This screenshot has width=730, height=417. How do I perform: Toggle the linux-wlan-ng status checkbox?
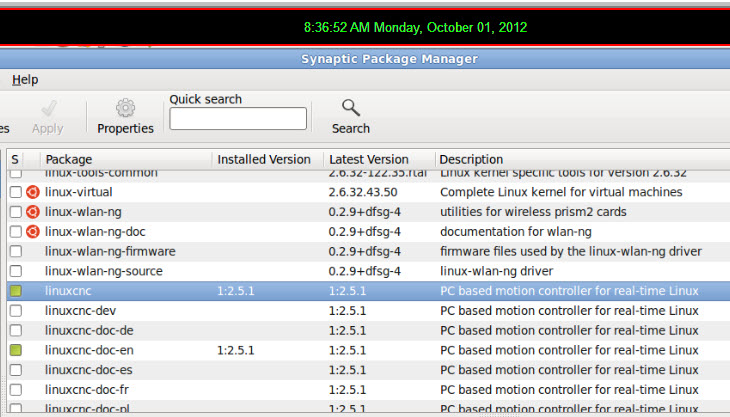[16, 212]
